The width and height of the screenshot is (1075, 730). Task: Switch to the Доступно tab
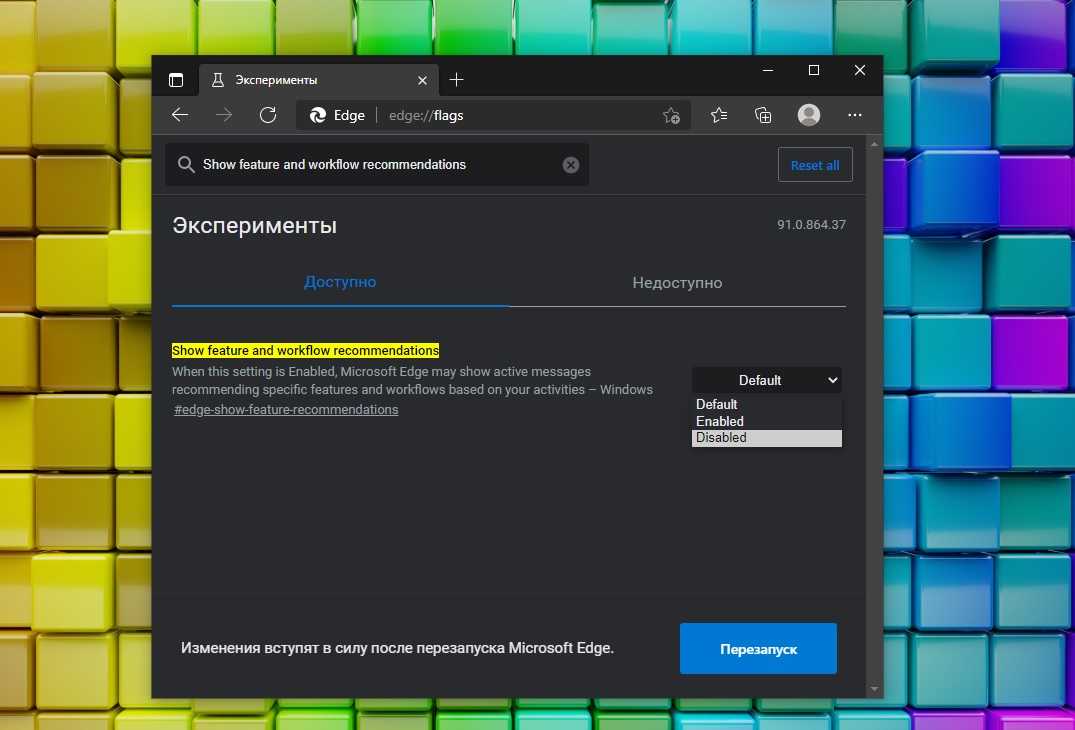pos(340,282)
